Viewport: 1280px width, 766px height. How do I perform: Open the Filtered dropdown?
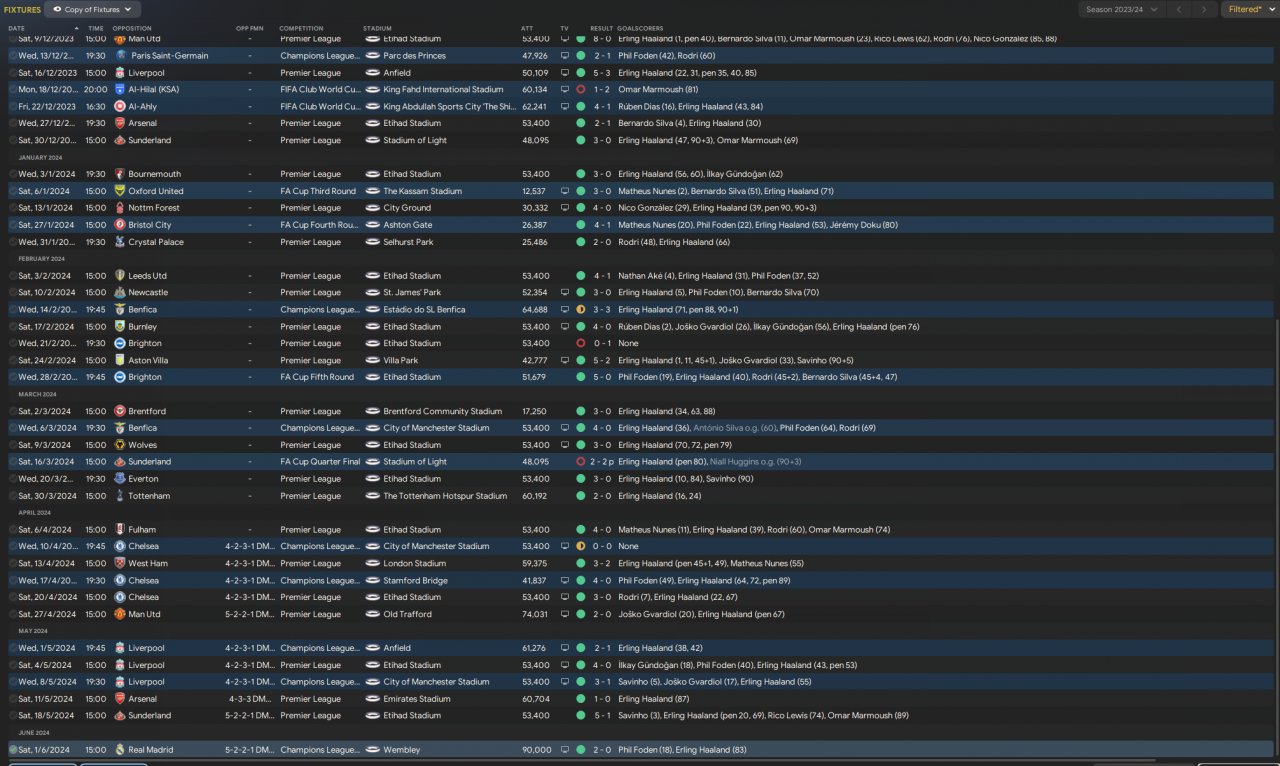pos(1249,9)
